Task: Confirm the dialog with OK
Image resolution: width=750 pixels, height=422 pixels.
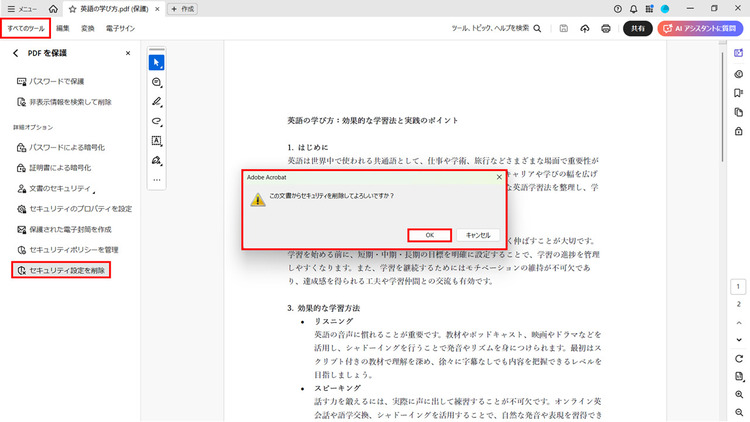Action: pyautogui.click(x=429, y=235)
